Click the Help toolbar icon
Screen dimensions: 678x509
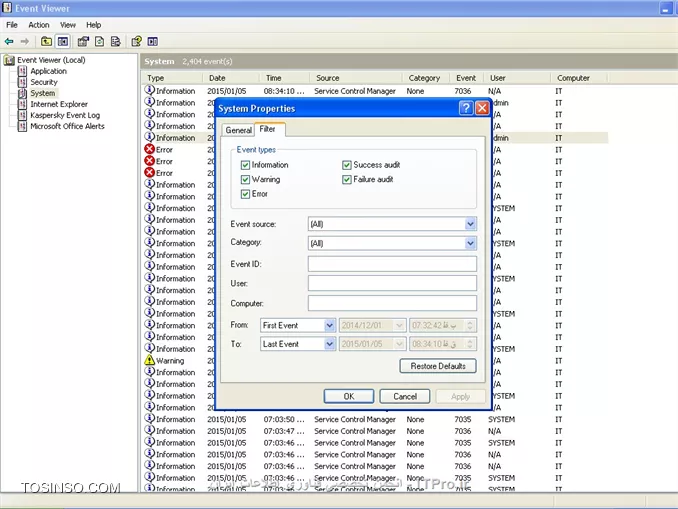(x=137, y=42)
